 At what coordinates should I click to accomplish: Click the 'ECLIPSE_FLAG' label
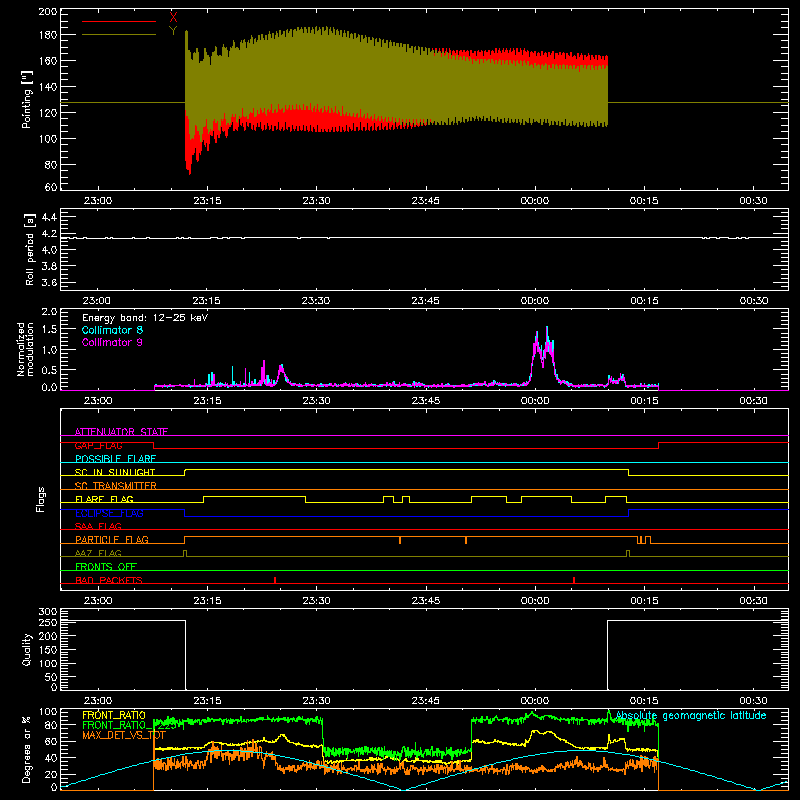point(109,513)
